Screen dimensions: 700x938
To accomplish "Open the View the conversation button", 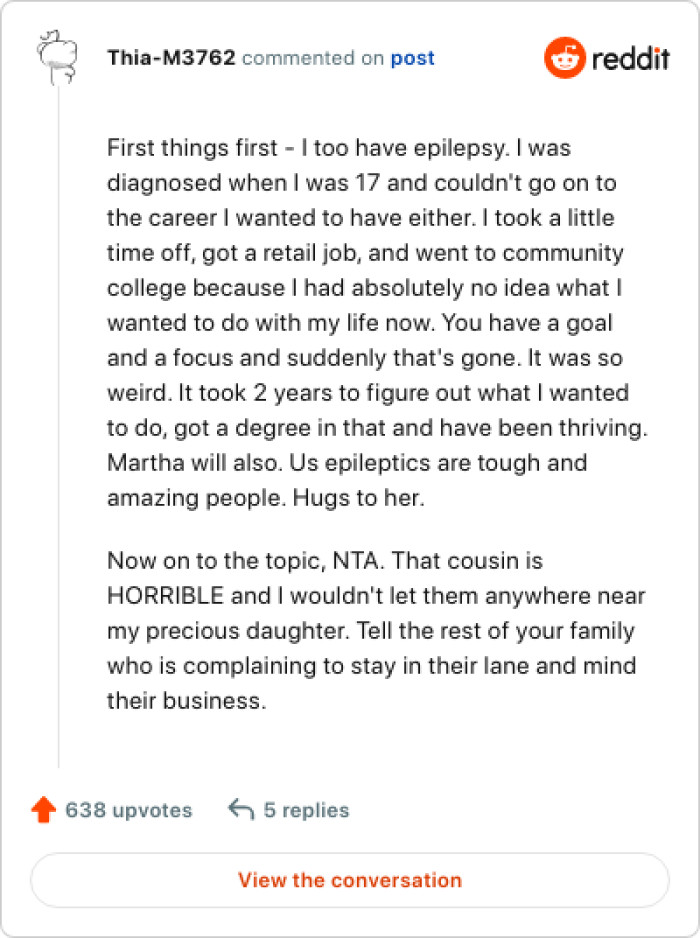I will tap(350, 880).
